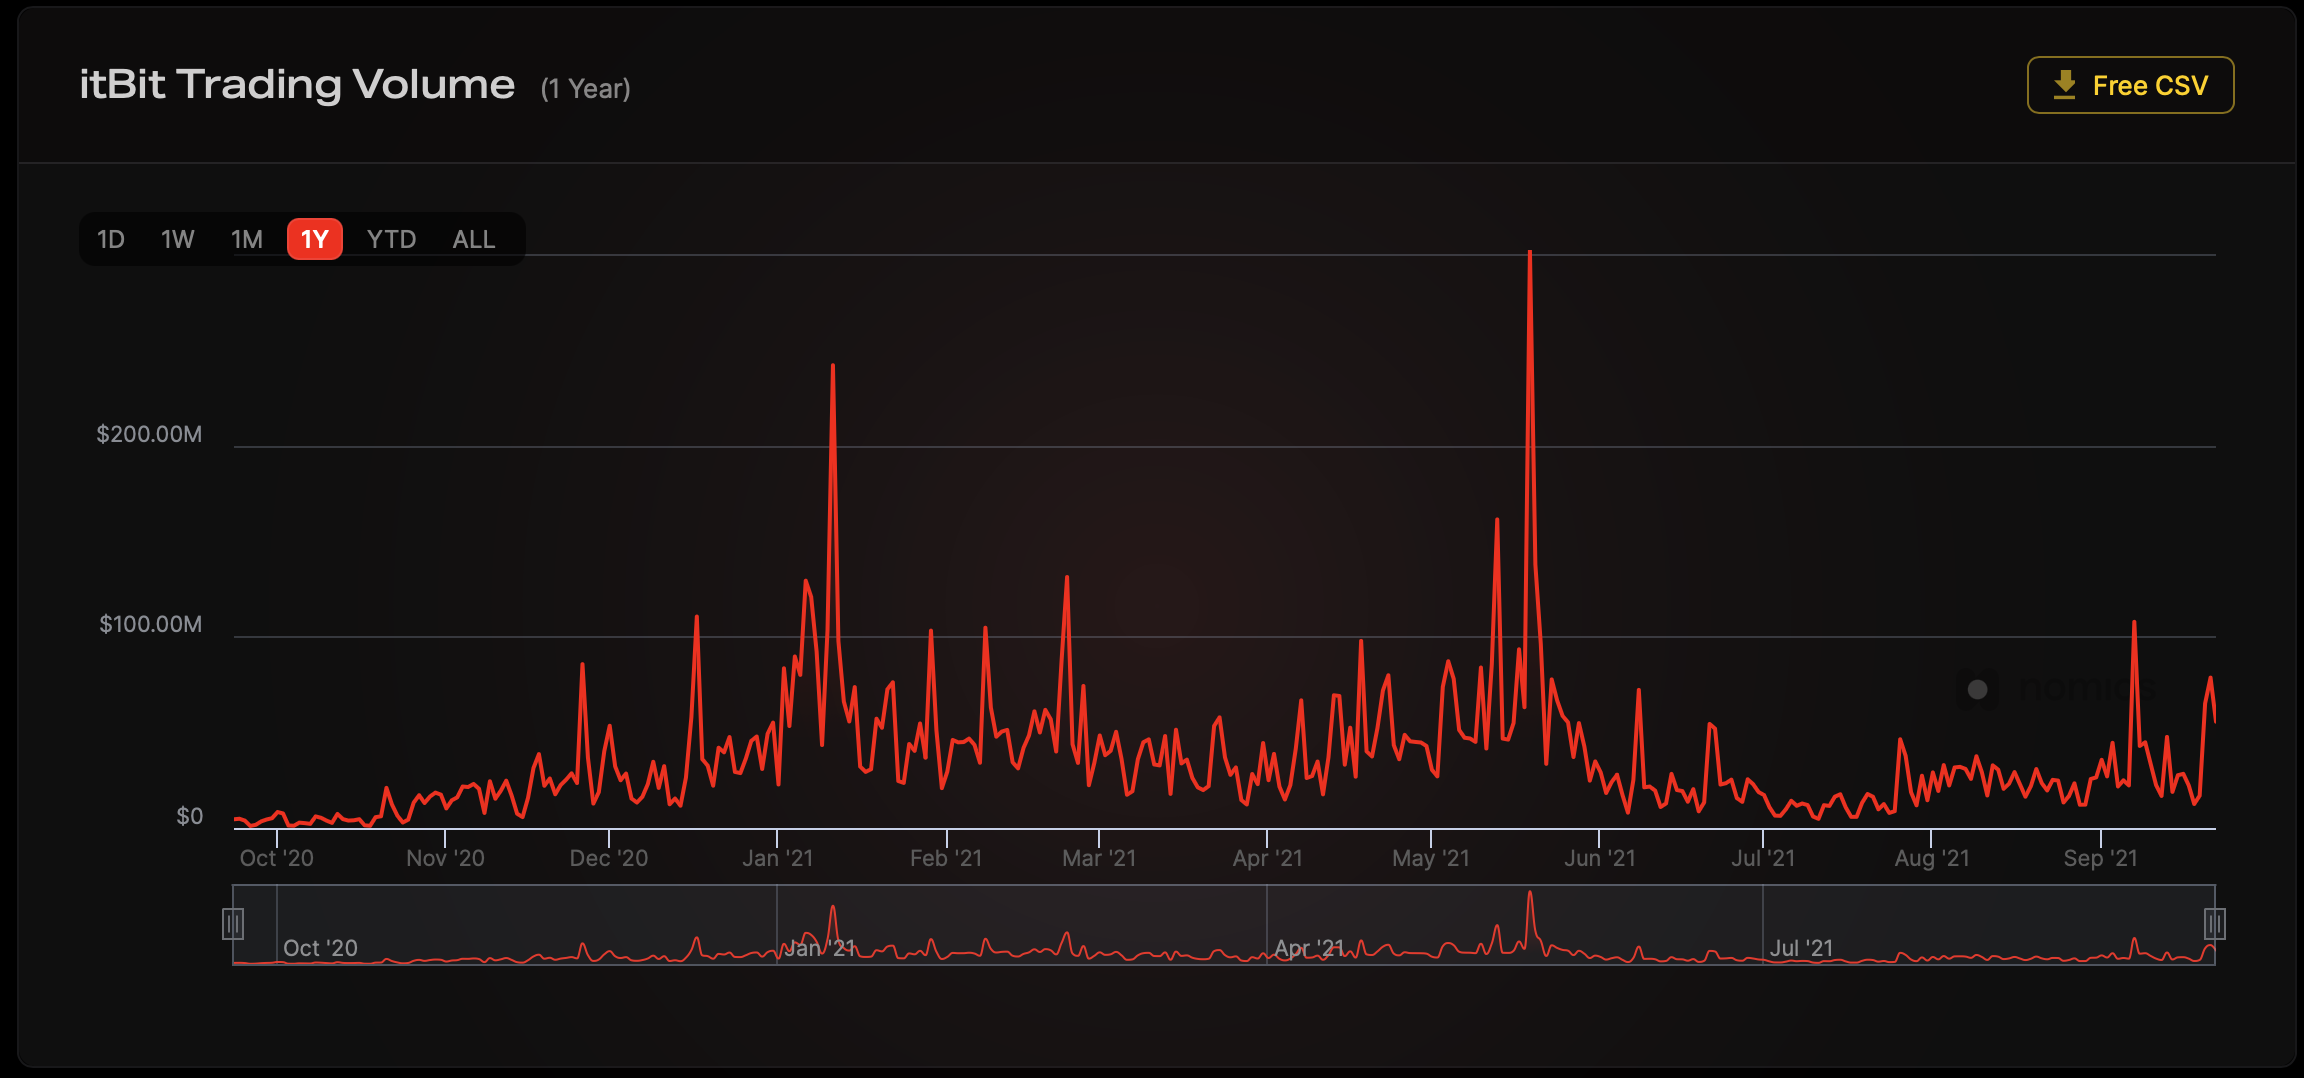Image resolution: width=2304 pixels, height=1078 pixels.
Task: Click the January '21 volume spike
Action: [x=833, y=368]
